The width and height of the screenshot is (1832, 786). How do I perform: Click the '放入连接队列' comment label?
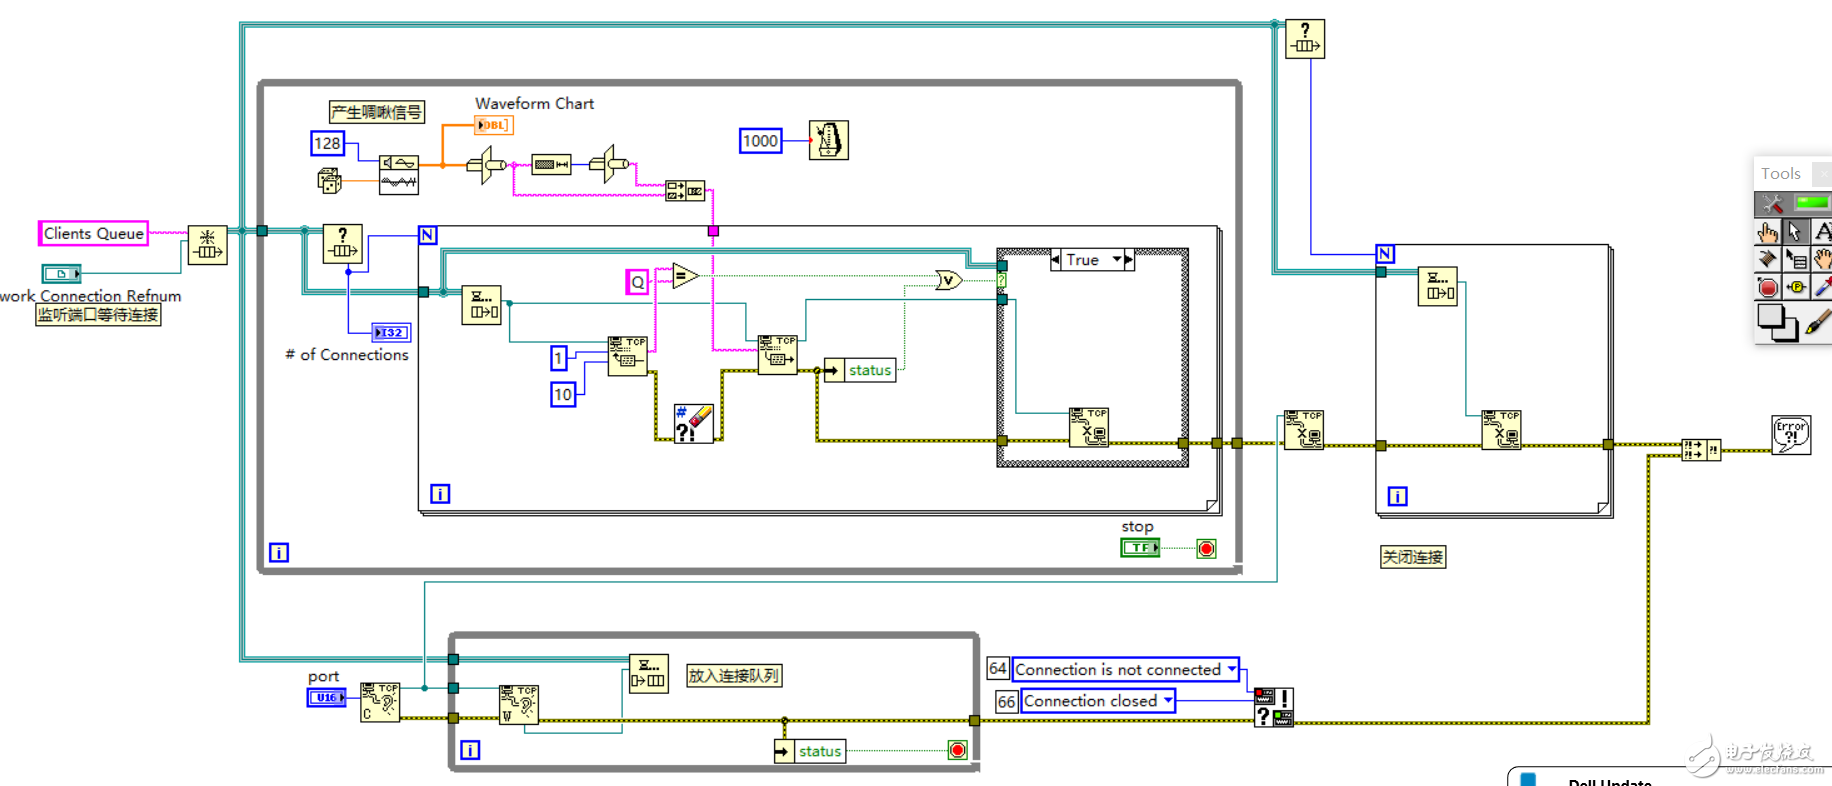coord(734,675)
